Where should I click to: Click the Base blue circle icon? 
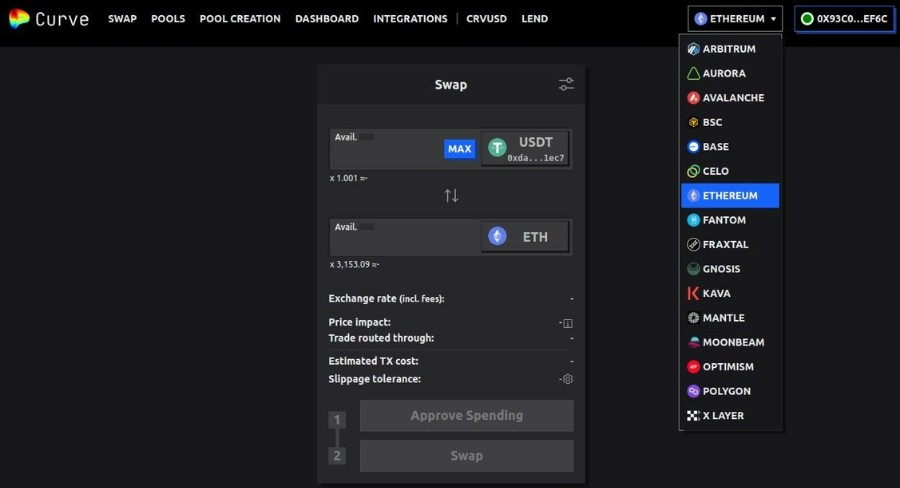point(693,146)
